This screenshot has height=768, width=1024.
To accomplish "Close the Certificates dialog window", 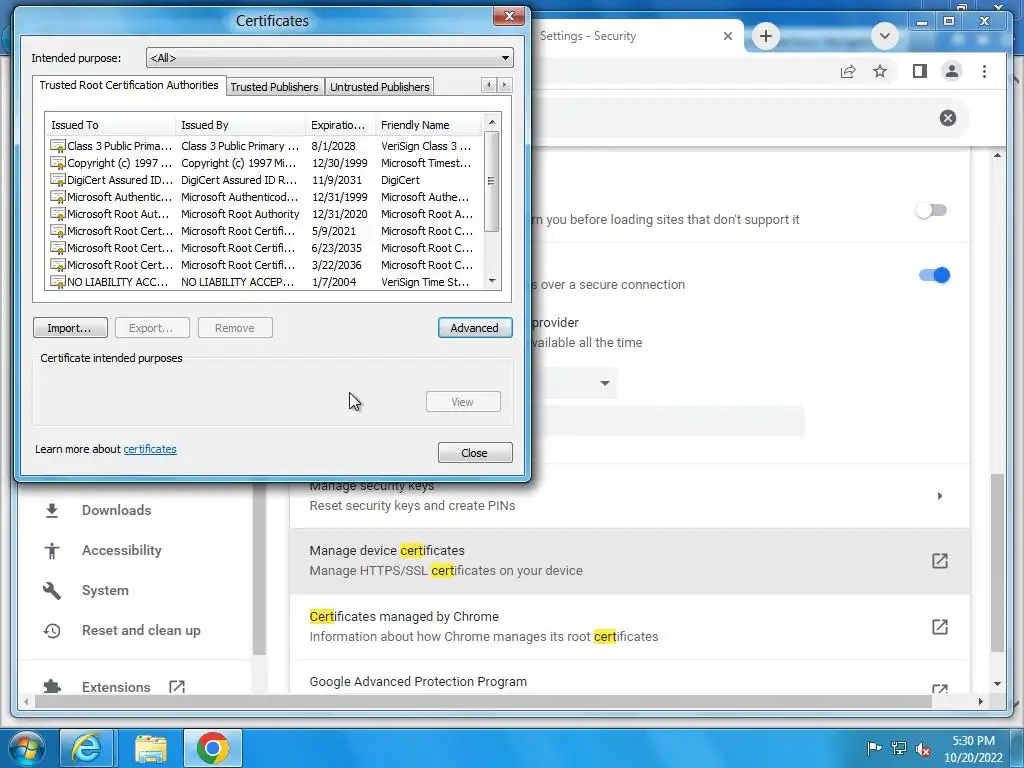I will tap(509, 16).
